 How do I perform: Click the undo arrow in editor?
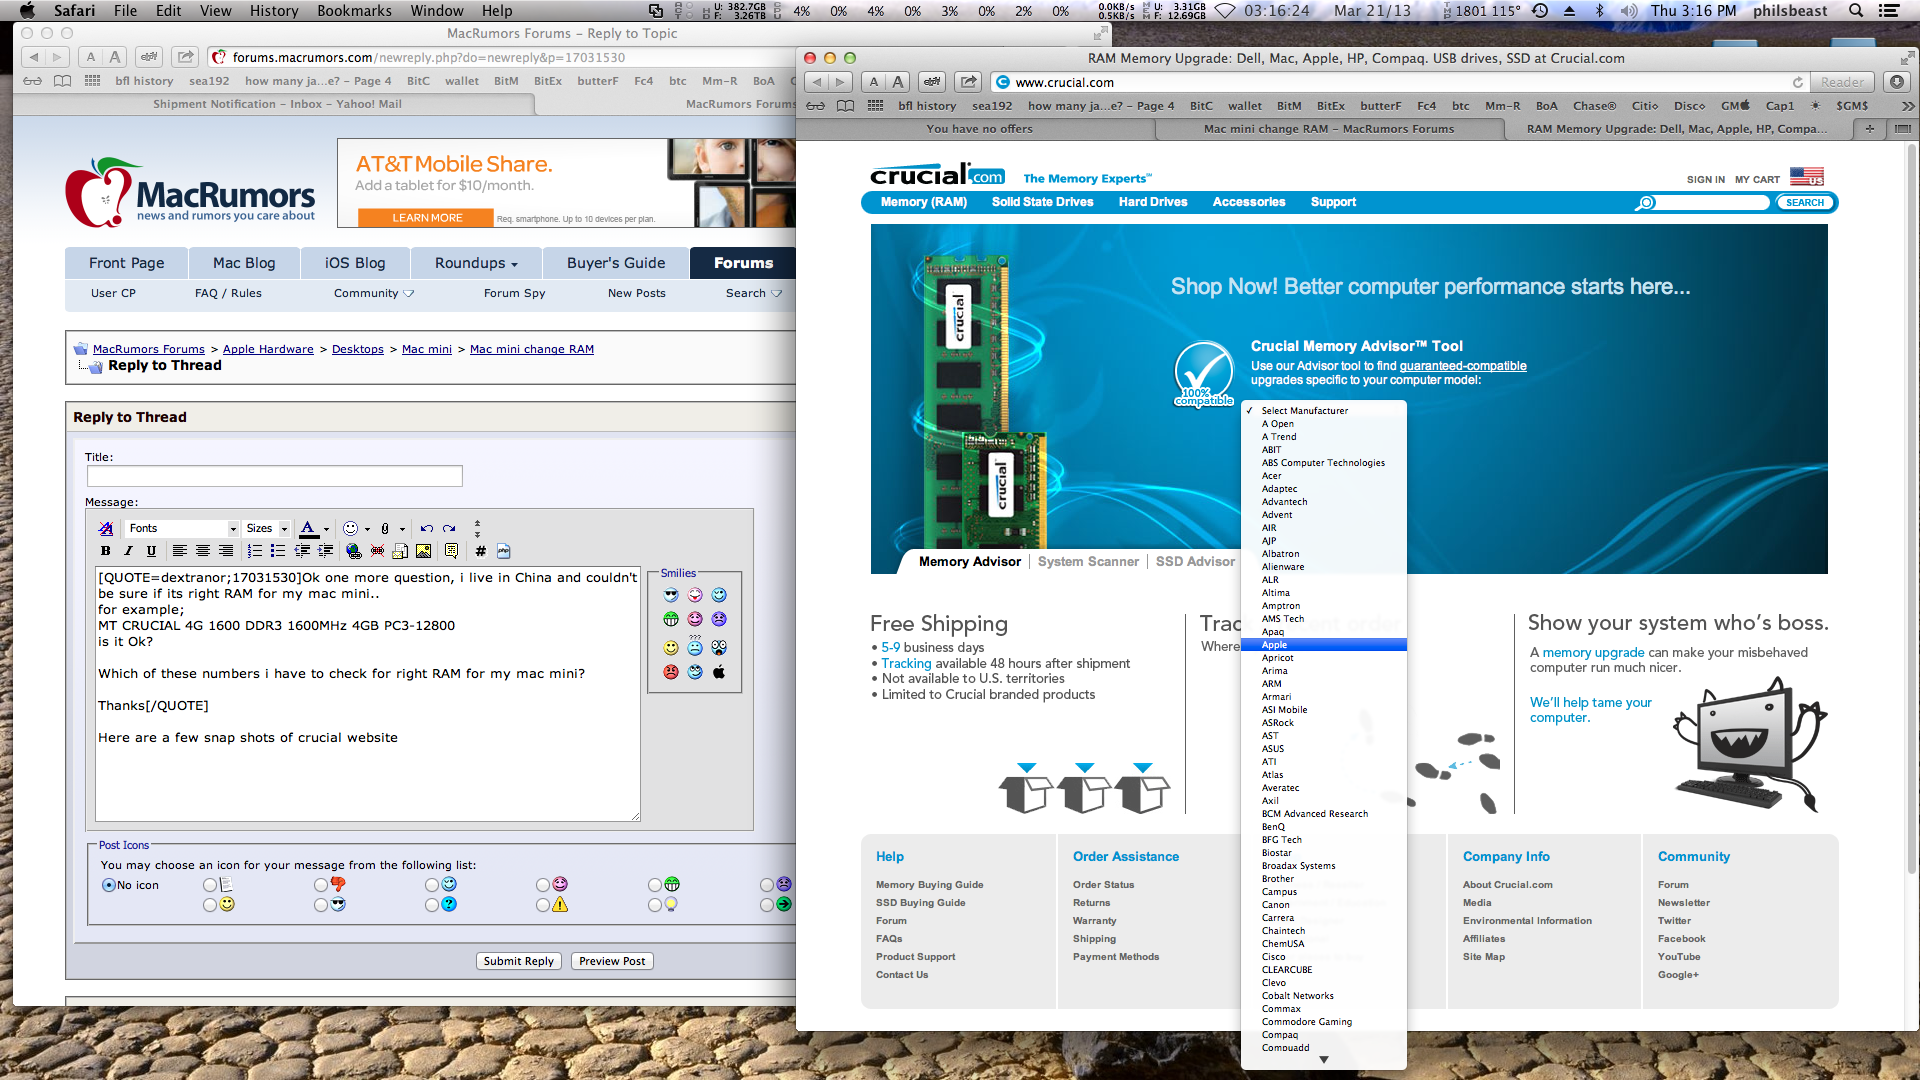point(427,528)
